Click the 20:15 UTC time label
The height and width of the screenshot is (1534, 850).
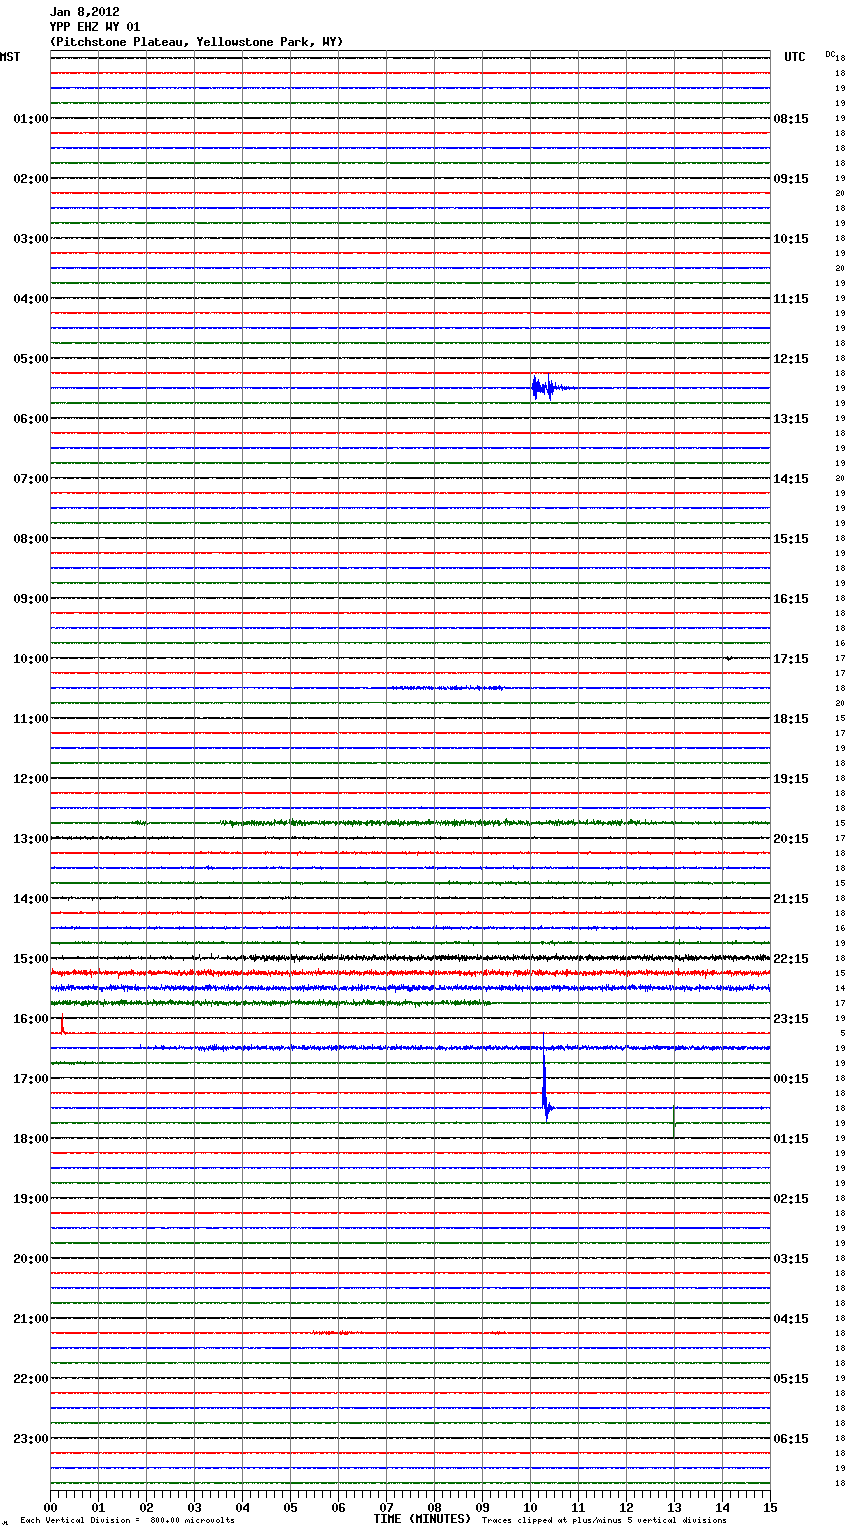(791, 839)
